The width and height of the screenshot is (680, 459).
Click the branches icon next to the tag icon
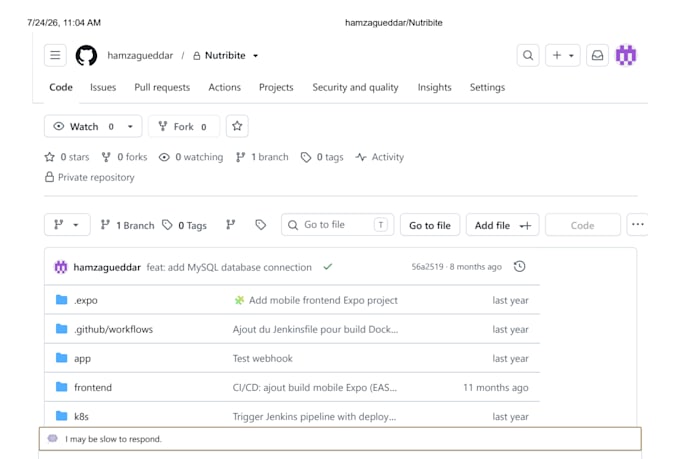(x=230, y=225)
